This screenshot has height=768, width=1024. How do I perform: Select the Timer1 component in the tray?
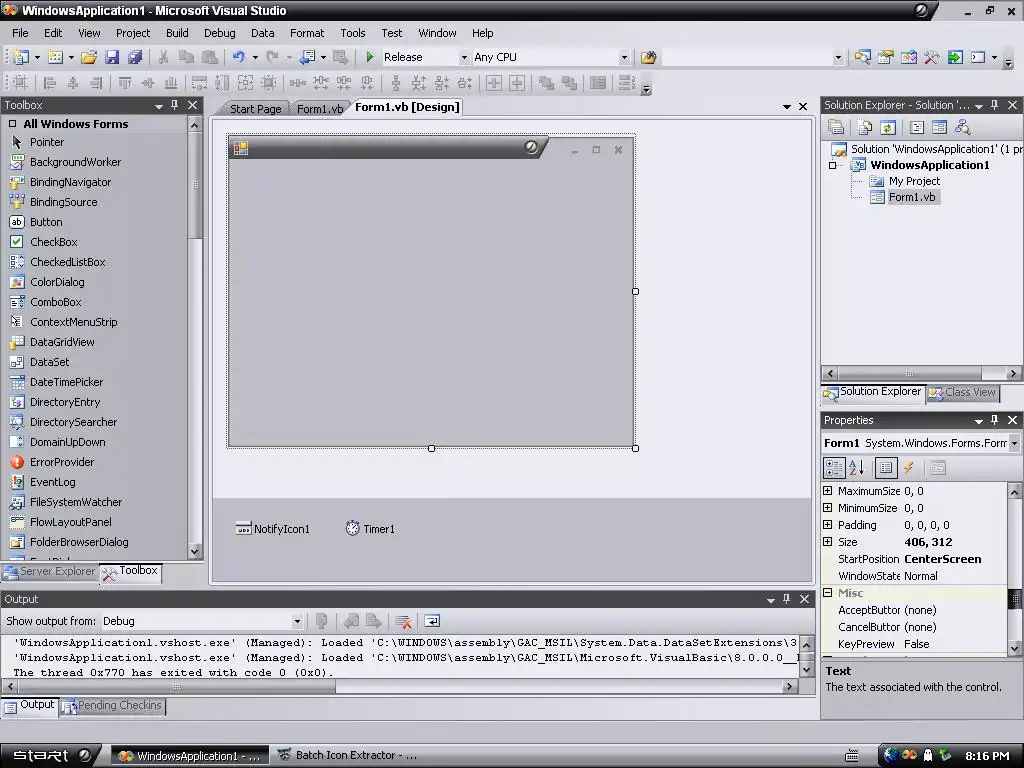pos(370,529)
